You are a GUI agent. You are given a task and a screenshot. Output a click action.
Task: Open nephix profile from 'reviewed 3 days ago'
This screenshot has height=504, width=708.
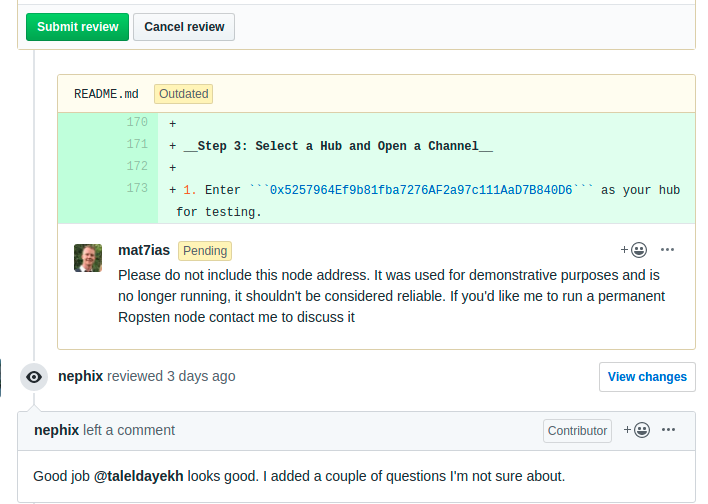coord(80,376)
